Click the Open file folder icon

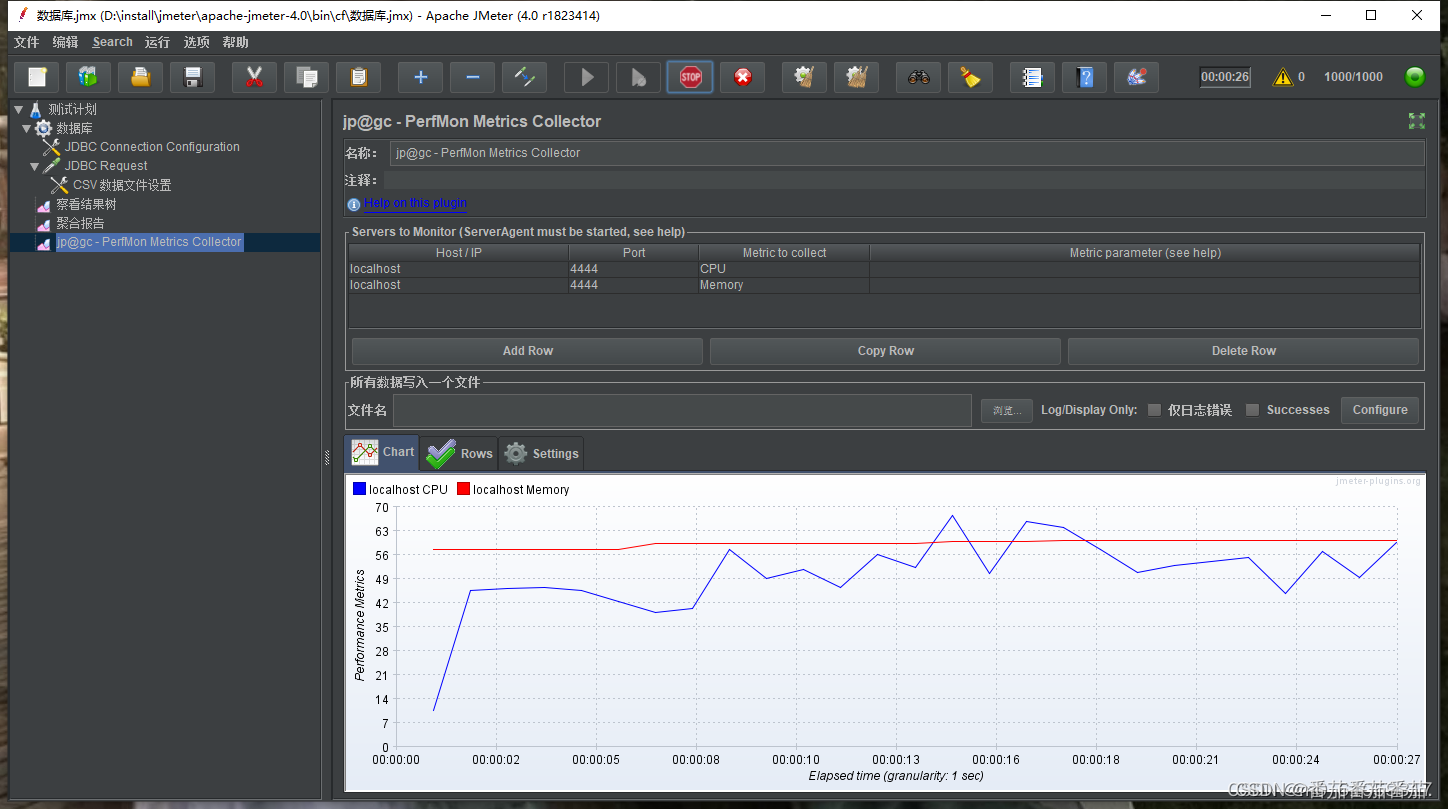point(141,77)
